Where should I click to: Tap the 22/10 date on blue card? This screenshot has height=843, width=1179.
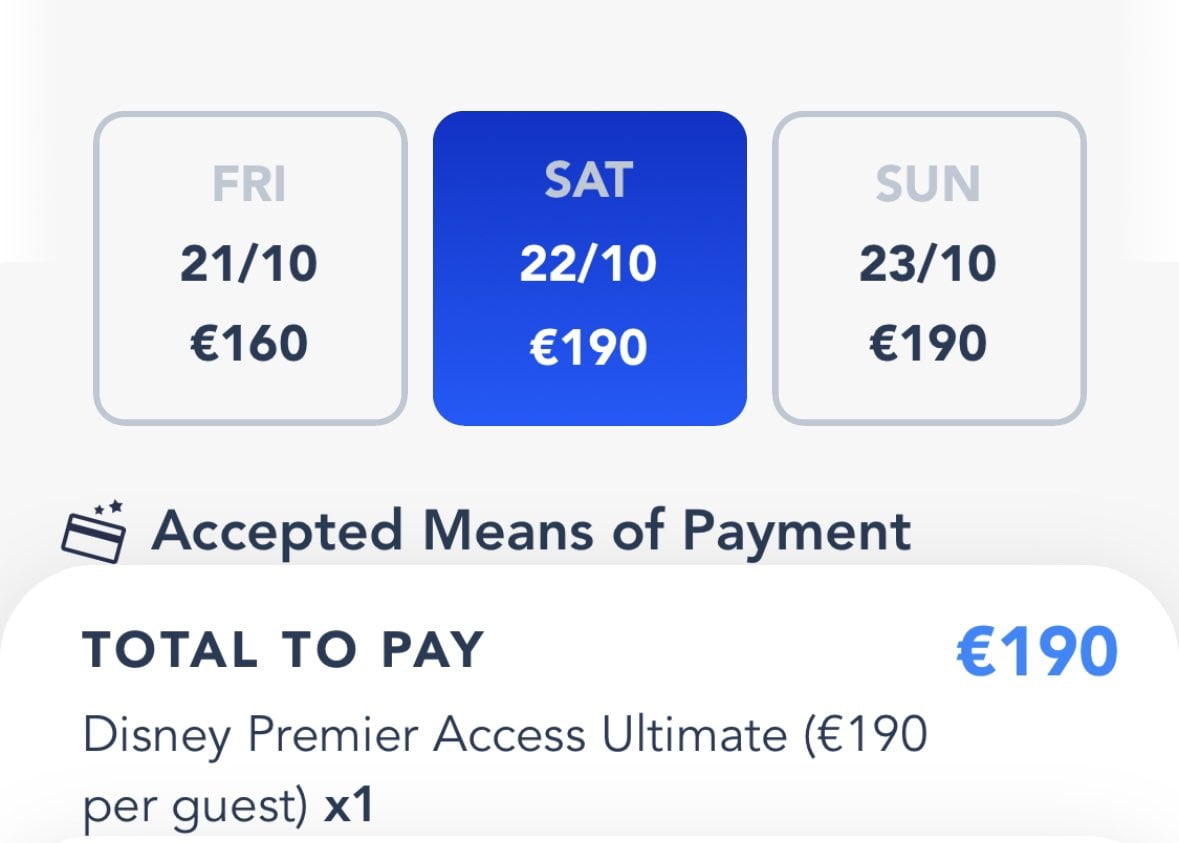pos(589,264)
